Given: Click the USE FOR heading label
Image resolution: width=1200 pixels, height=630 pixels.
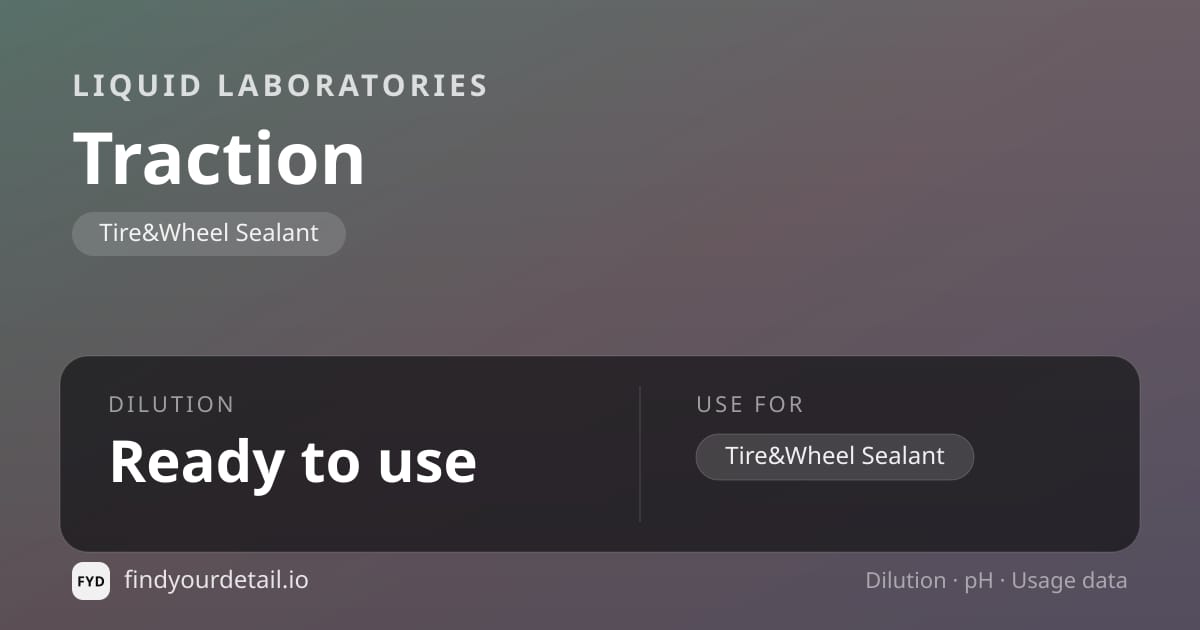Looking at the screenshot, I should (750, 405).
